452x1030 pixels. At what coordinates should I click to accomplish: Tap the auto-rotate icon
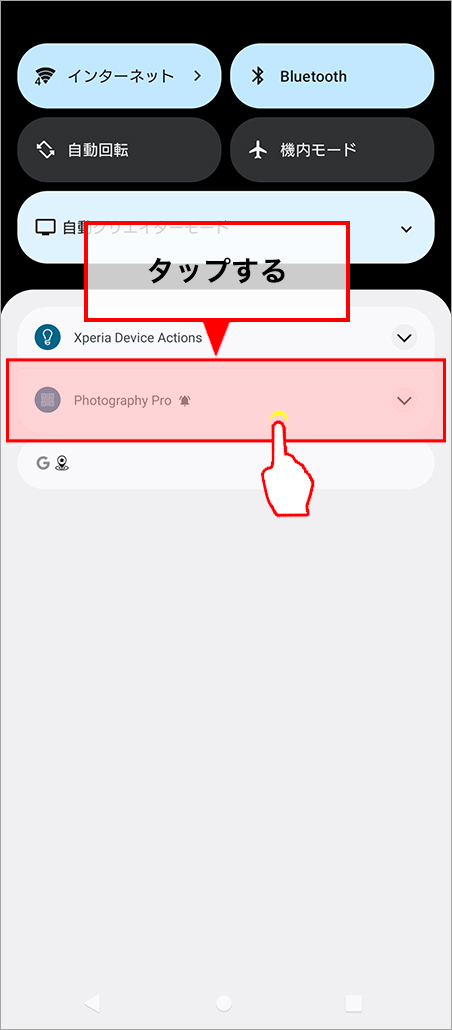[x=45, y=150]
